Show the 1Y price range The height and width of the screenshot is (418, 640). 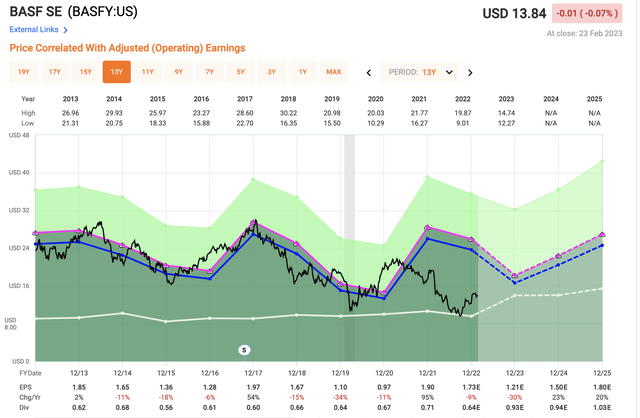pyautogui.click(x=303, y=72)
